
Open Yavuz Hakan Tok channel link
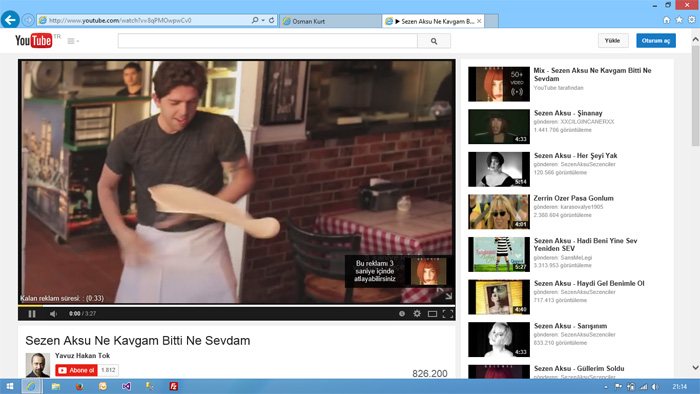point(82,356)
